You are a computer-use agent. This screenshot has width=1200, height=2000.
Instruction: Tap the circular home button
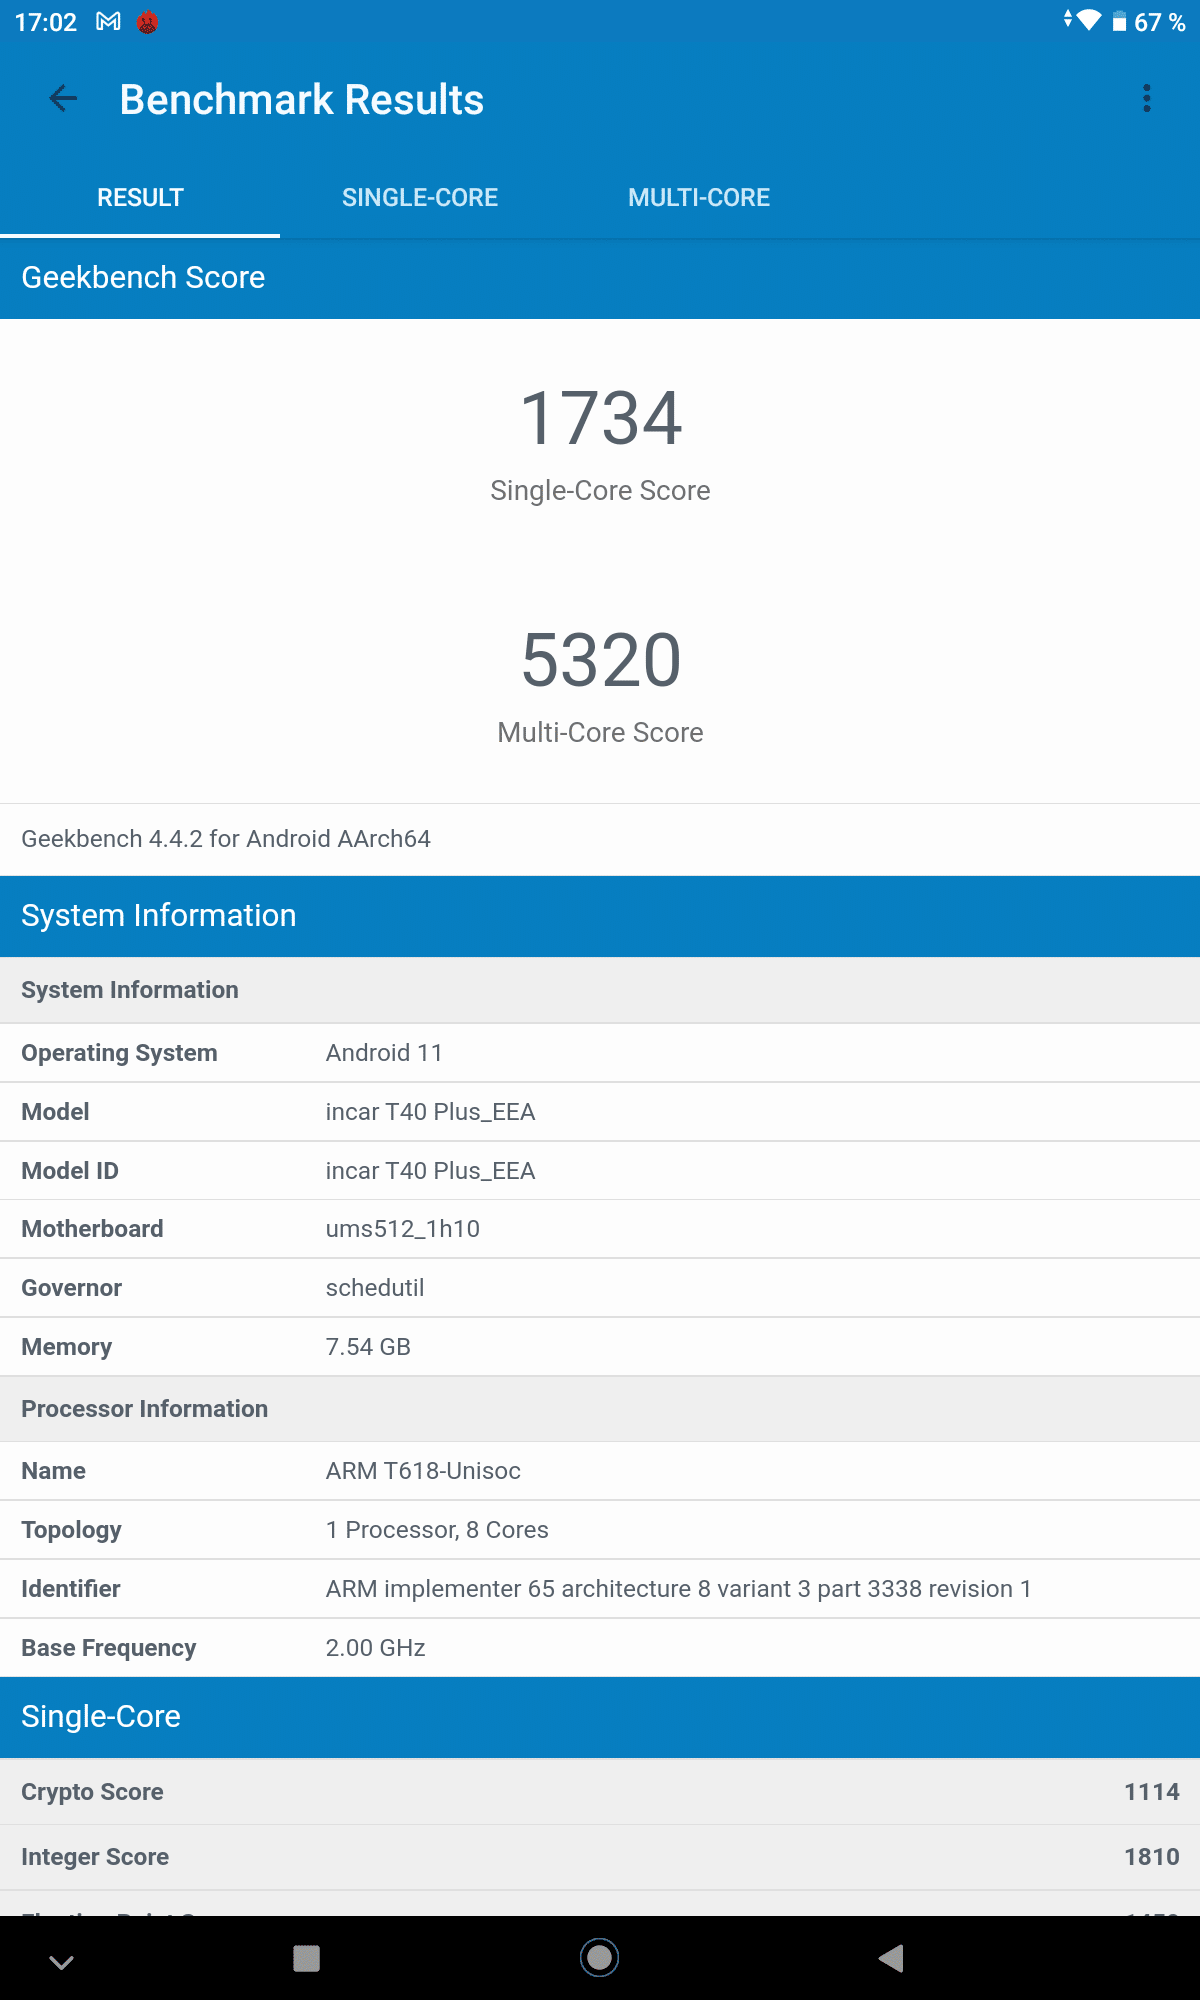[x=600, y=1957]
